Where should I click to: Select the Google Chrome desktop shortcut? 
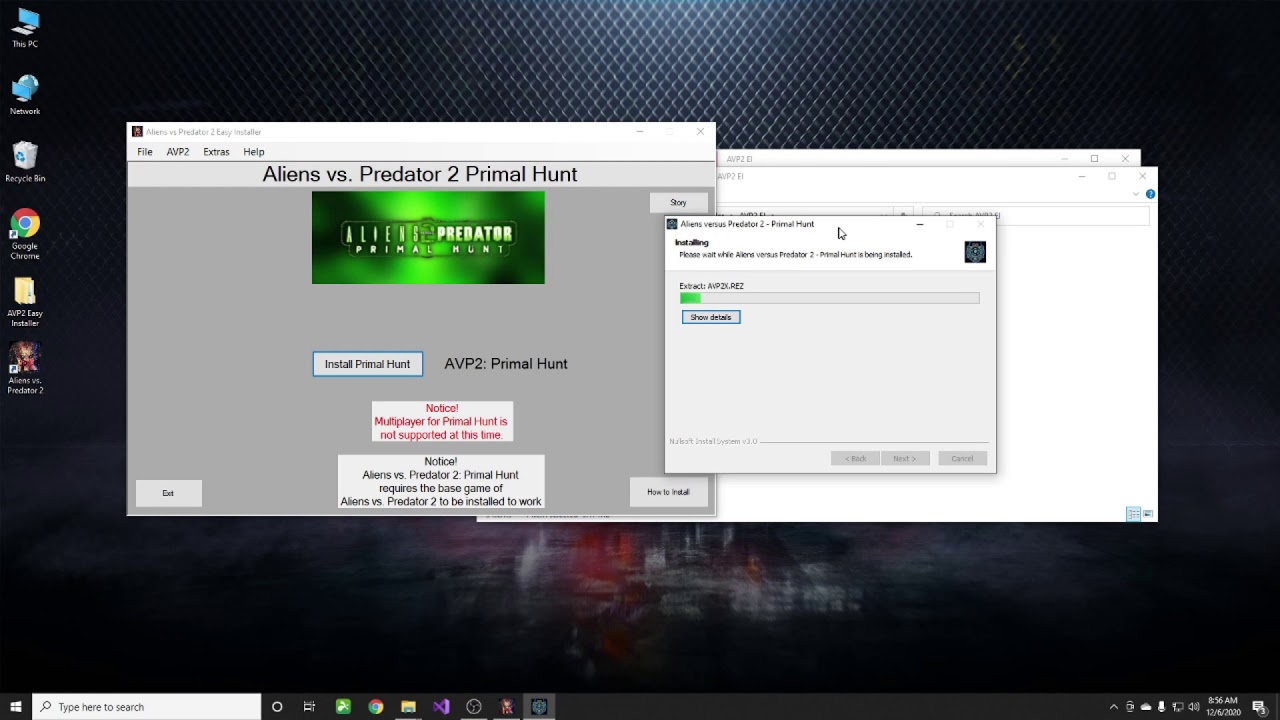click(x=25, y=235)
